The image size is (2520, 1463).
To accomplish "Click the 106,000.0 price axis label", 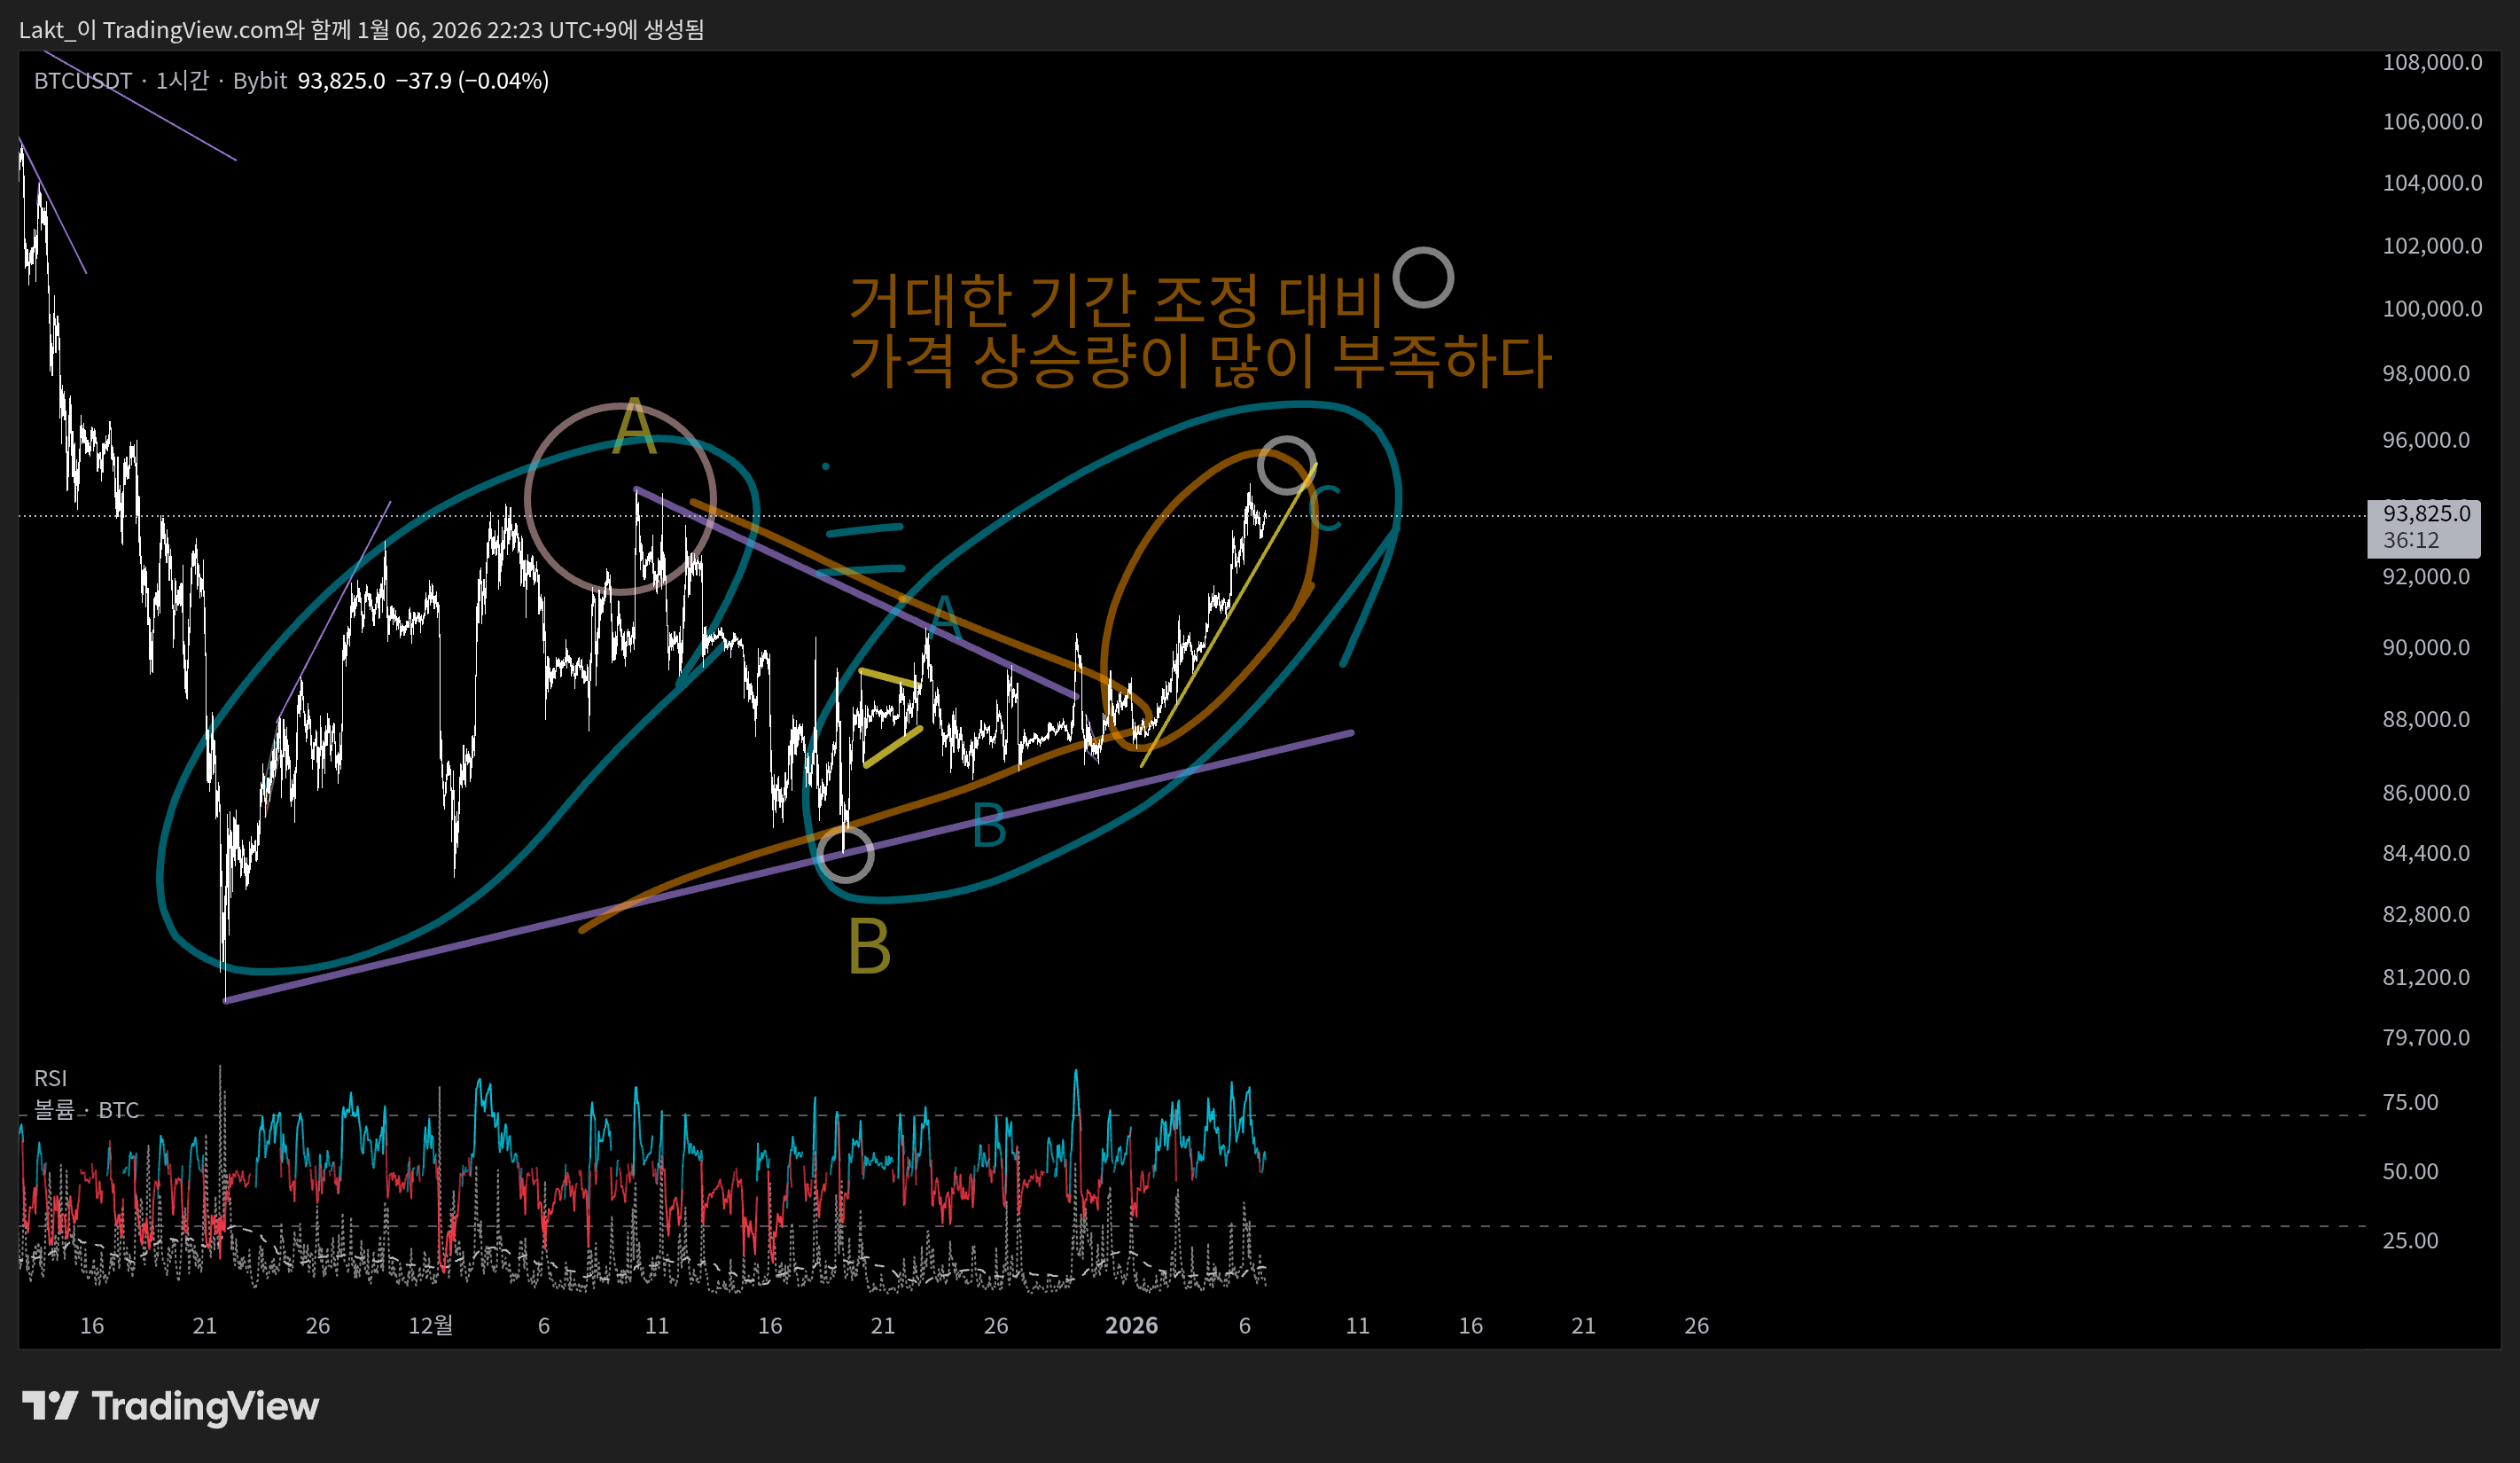I will (x=2432, y=122).
